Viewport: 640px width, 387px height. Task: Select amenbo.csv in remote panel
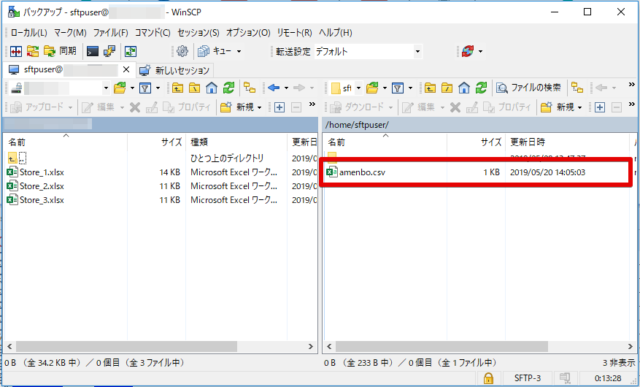pyautogui.click(x=362, y=172)
